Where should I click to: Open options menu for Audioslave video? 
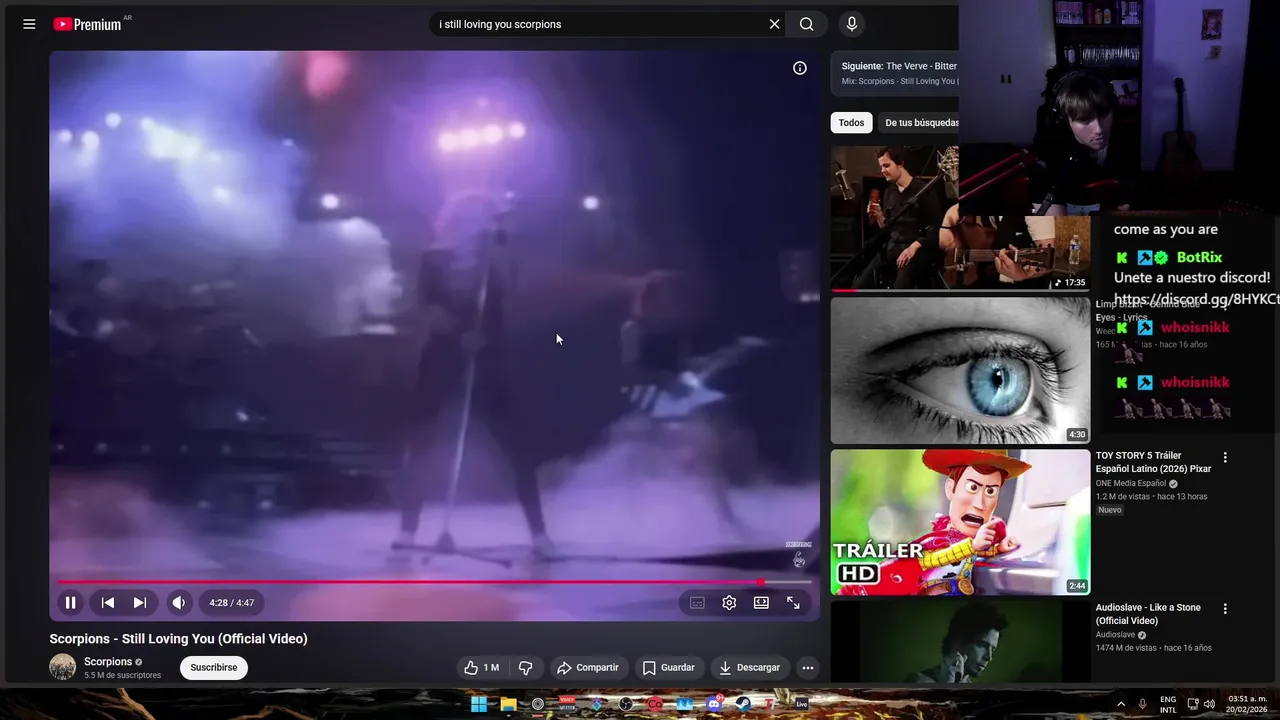point(1225,608)
